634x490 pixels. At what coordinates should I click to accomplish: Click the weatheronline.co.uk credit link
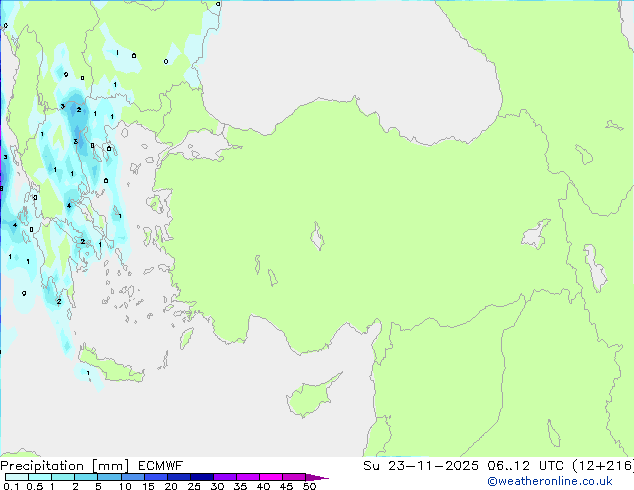pyautogui.click(x=550, y=481)
